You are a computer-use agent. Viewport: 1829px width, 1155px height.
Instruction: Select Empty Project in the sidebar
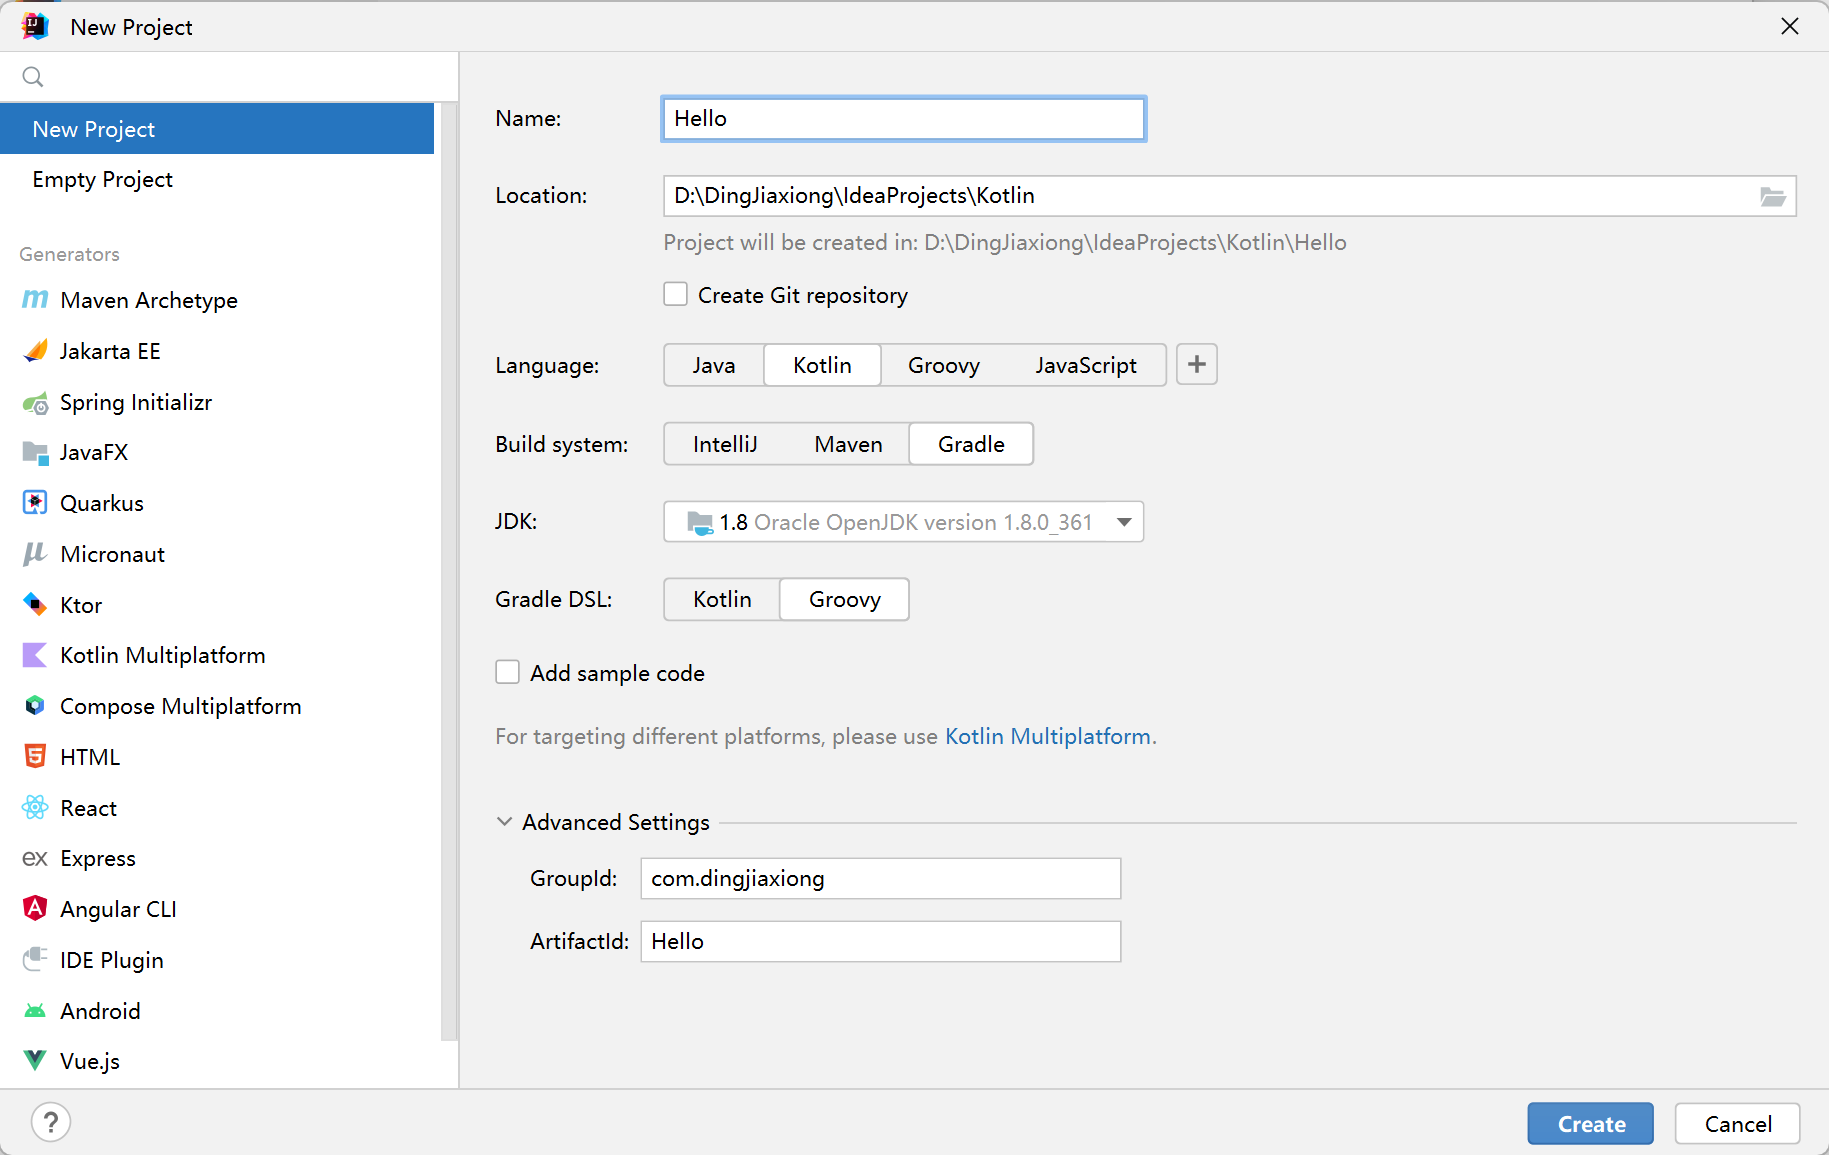(x=217, y=179)
